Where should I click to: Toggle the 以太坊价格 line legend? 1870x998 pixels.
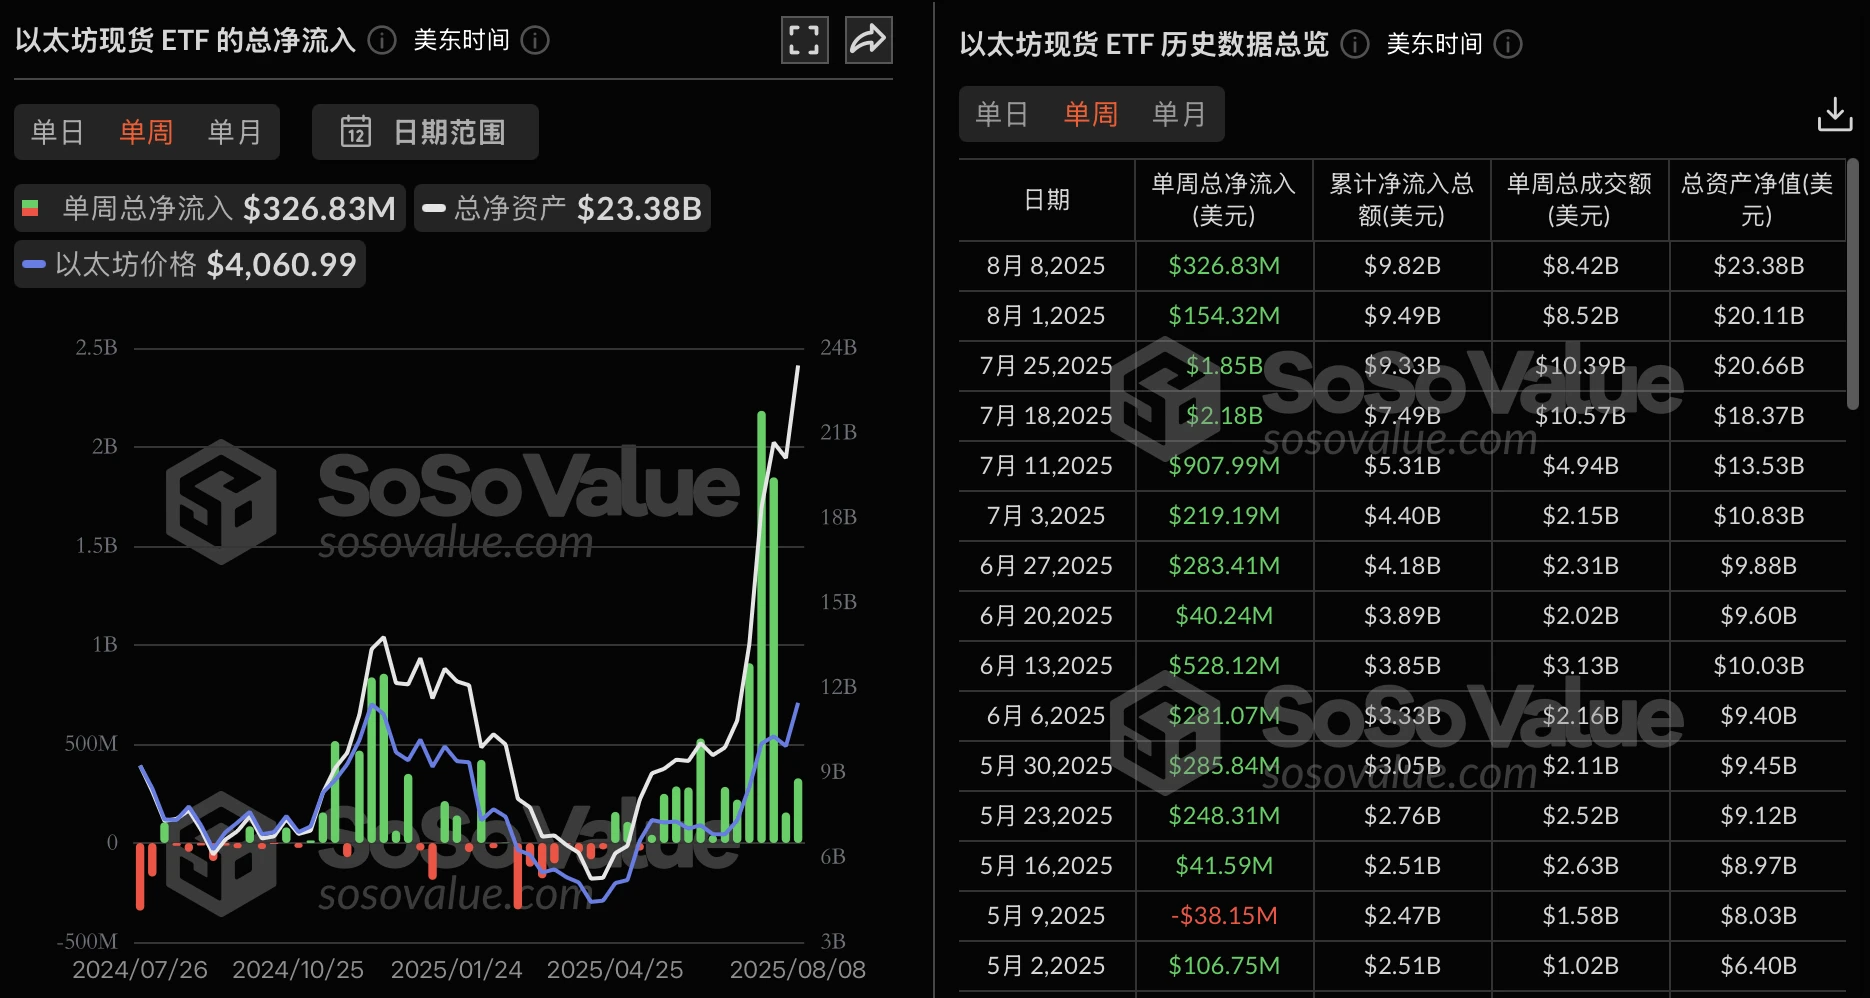click(x=190, y=265)
